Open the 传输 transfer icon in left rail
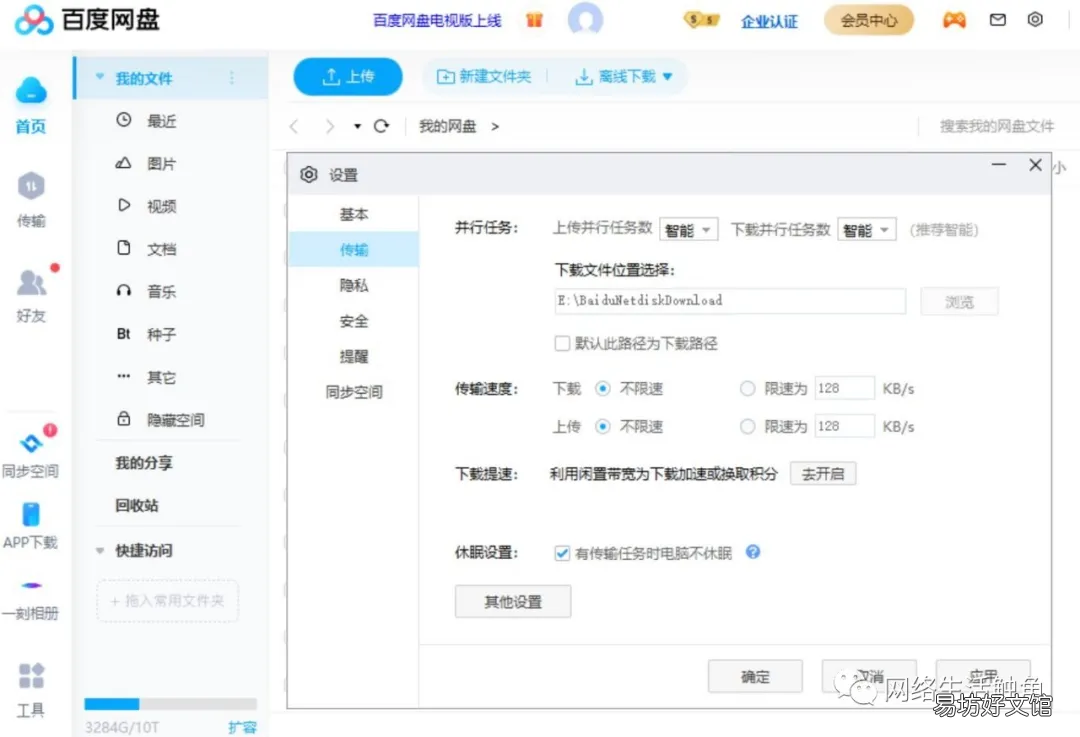The width and height of the screenshot is (1080, 737). (x=31, y=186)
